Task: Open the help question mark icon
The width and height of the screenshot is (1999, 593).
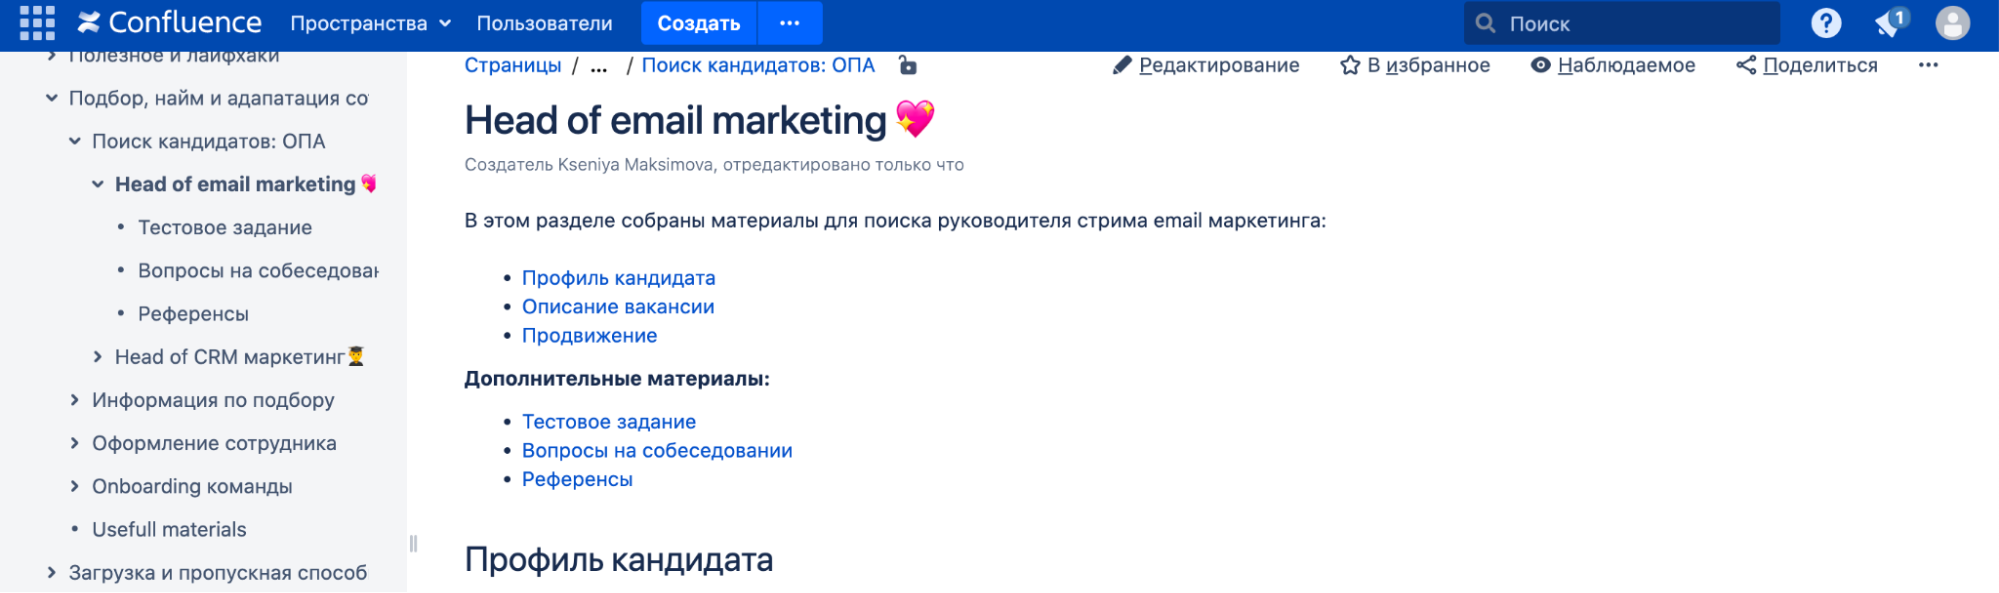Action: click(x=1825, y=23)
